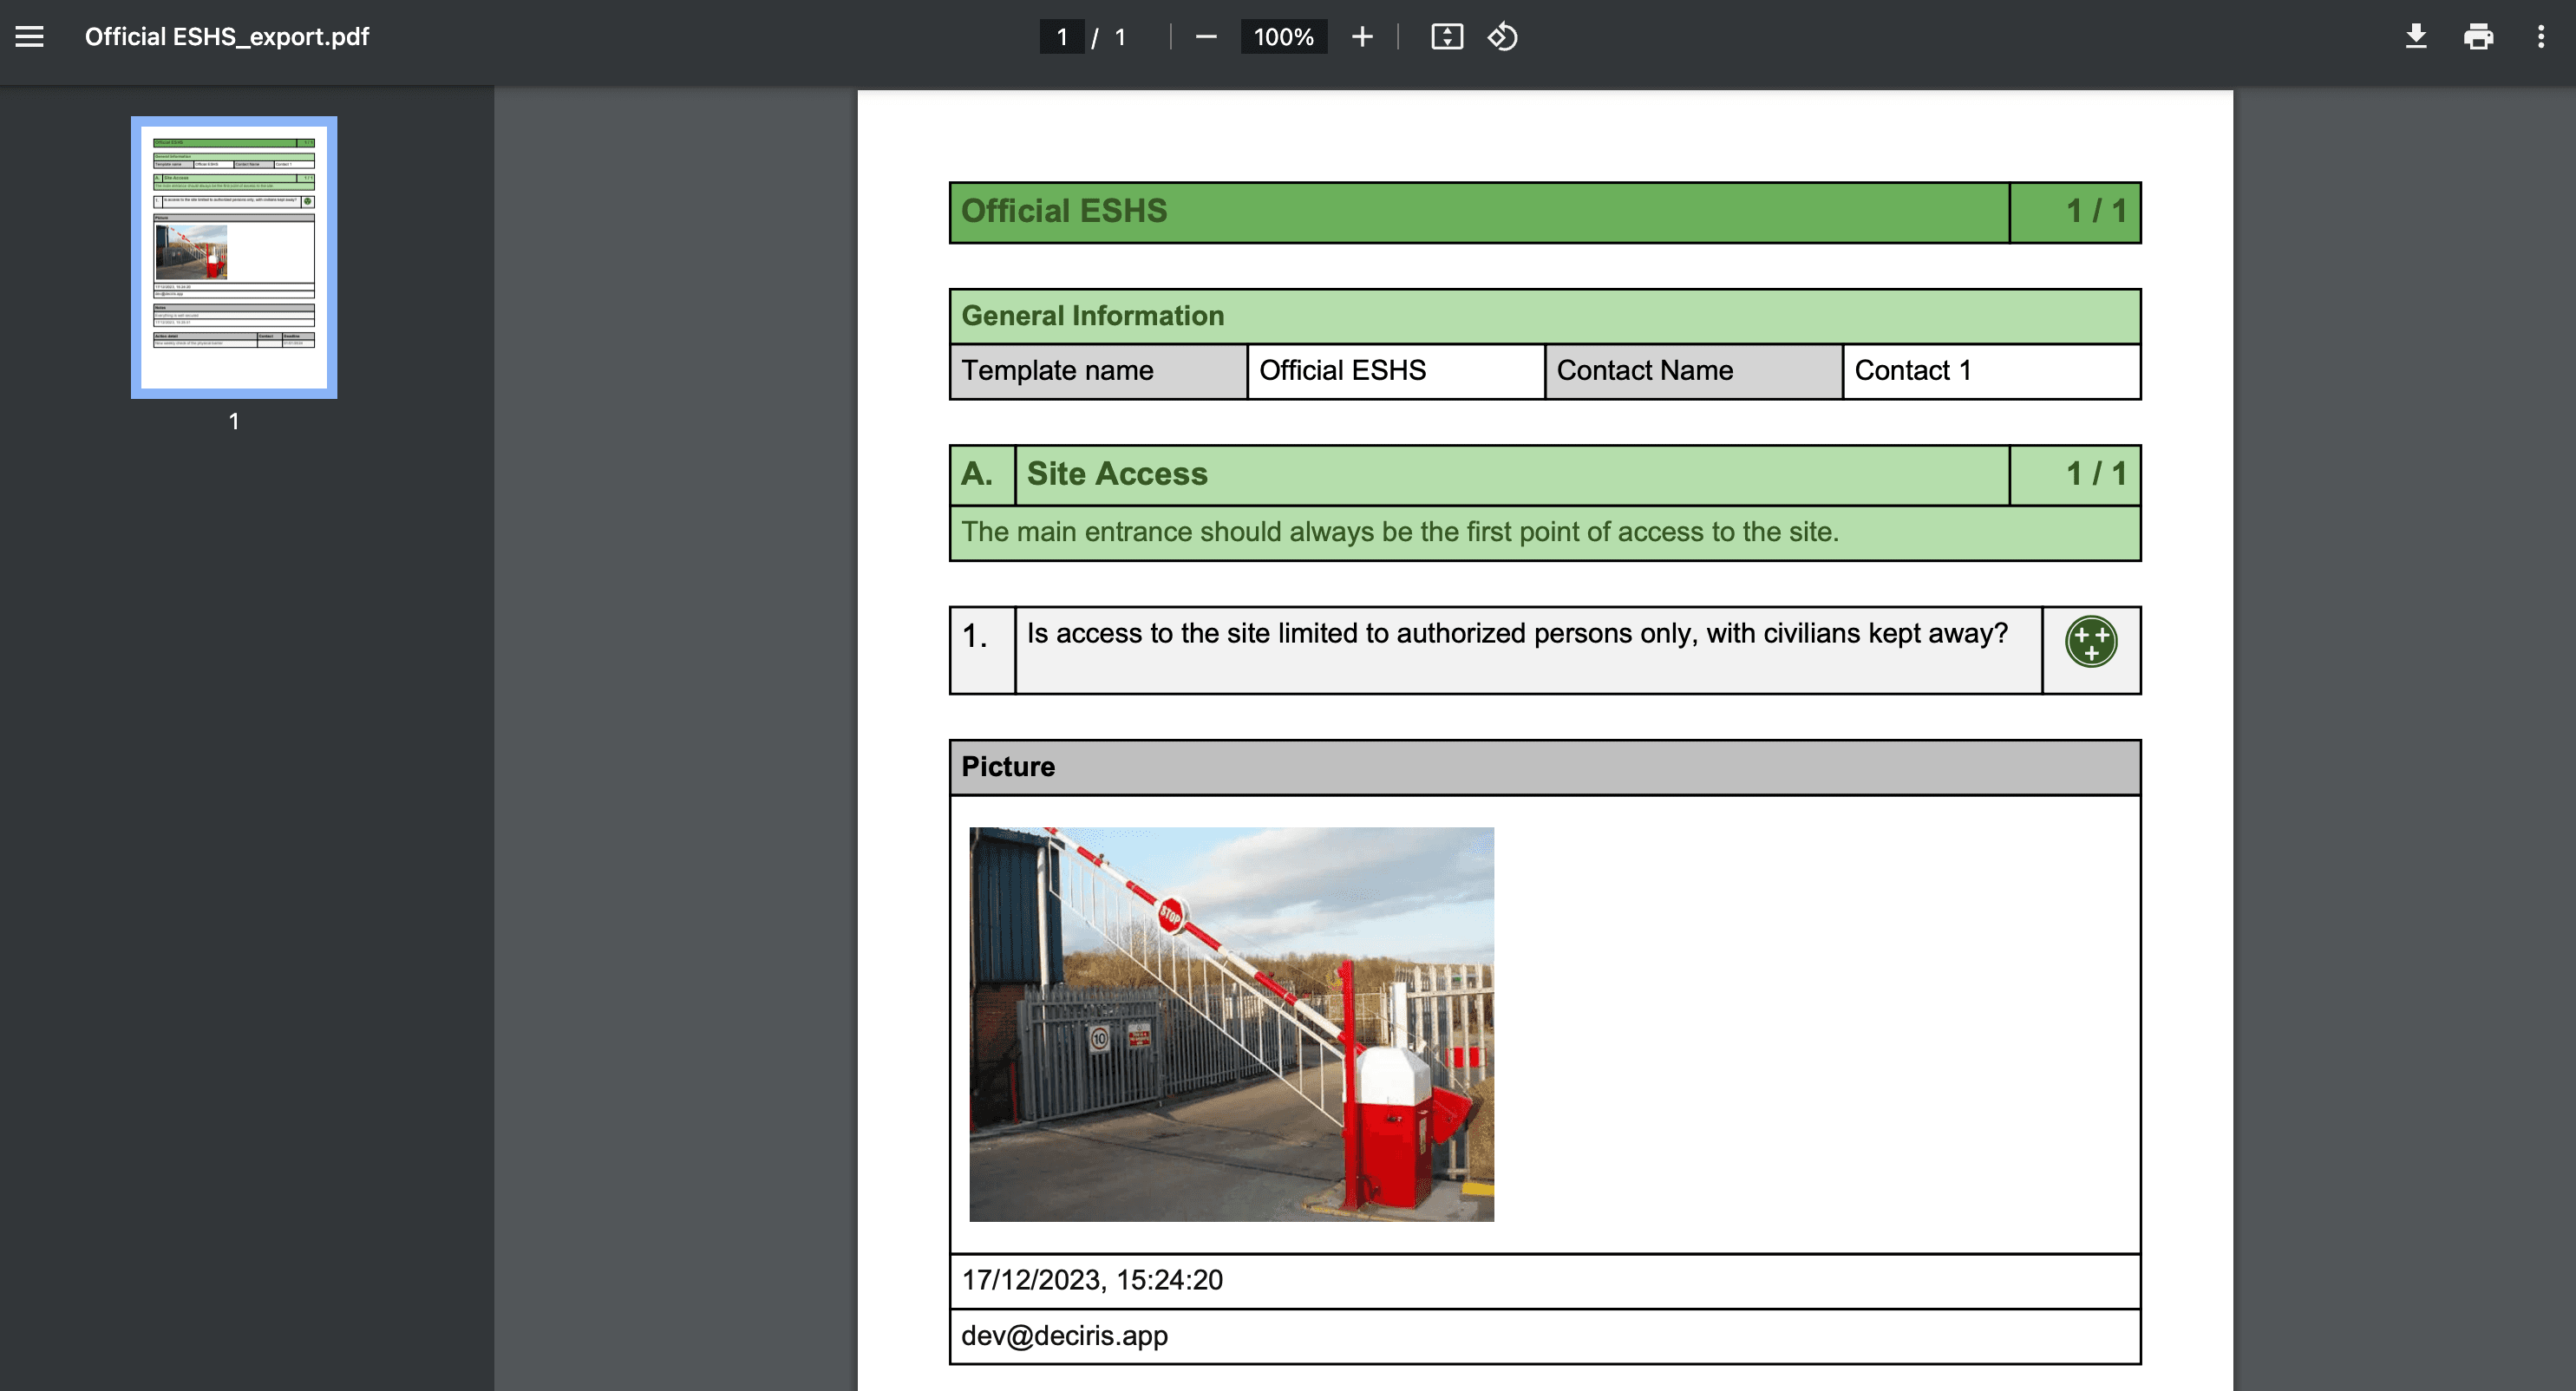Download the PDF file
Viewport: 2576px width, 1391px height.
(2416, 37)
